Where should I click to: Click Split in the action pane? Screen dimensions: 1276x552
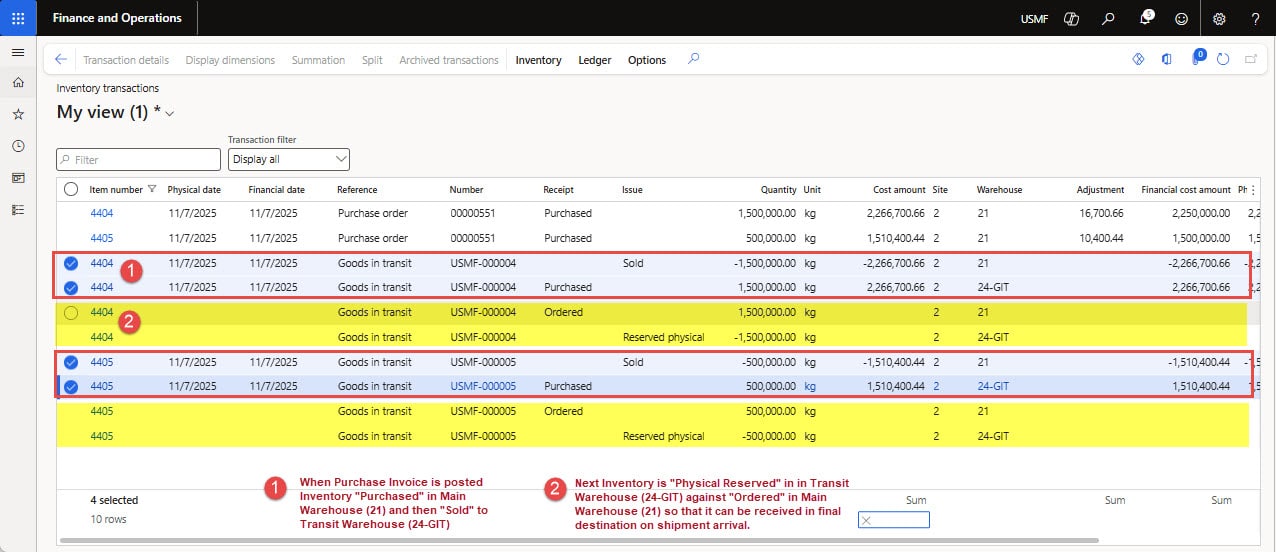(372, 60)
